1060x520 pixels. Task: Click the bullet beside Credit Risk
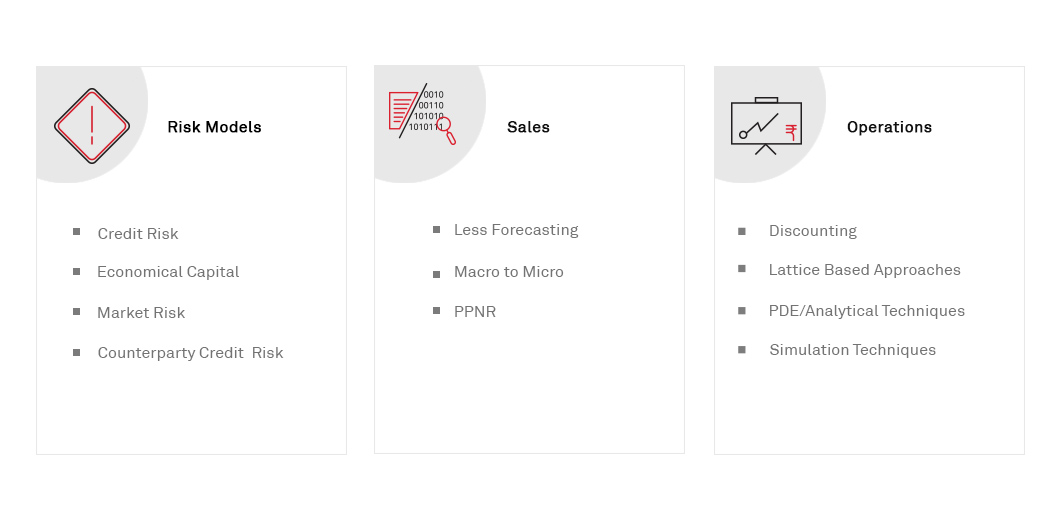(x=77, y=232)
